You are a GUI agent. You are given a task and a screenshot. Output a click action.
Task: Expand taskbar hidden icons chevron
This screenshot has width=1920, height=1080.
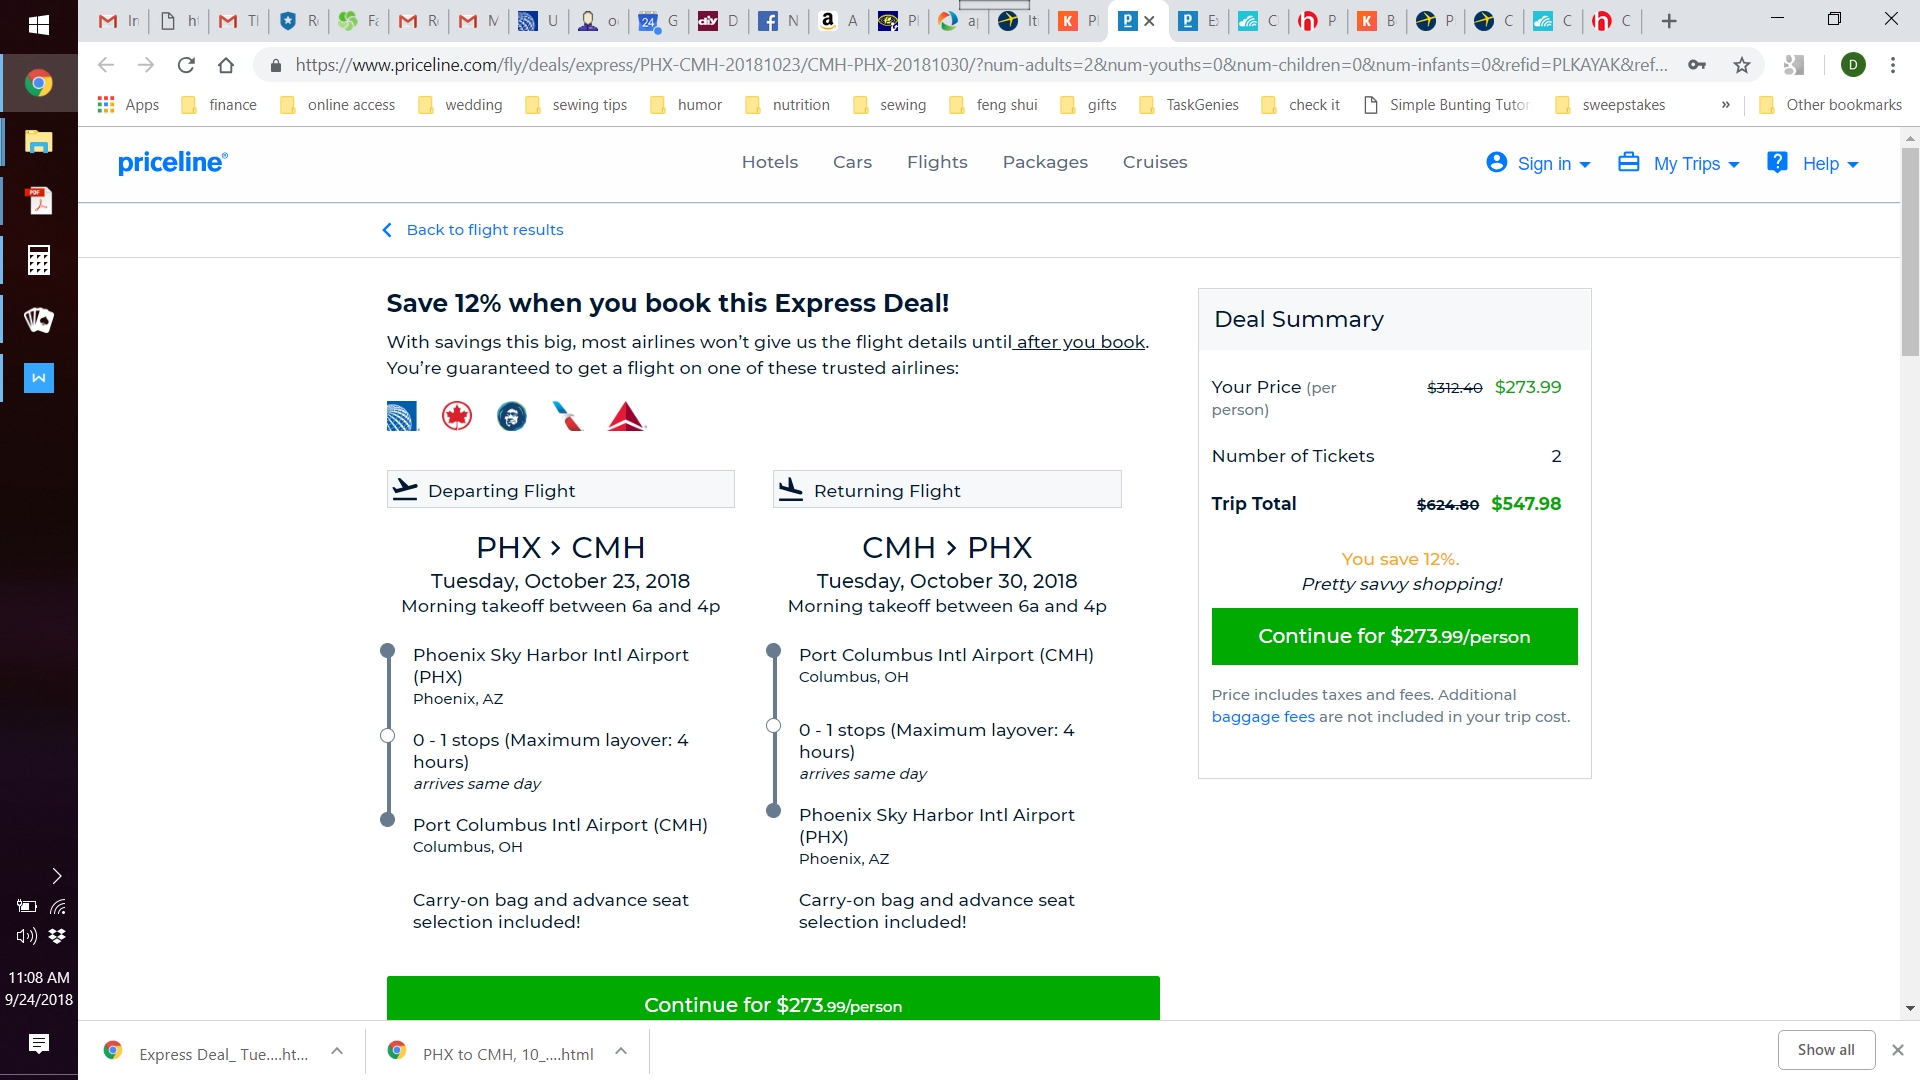pyautogui.click(x=57, y=876)
